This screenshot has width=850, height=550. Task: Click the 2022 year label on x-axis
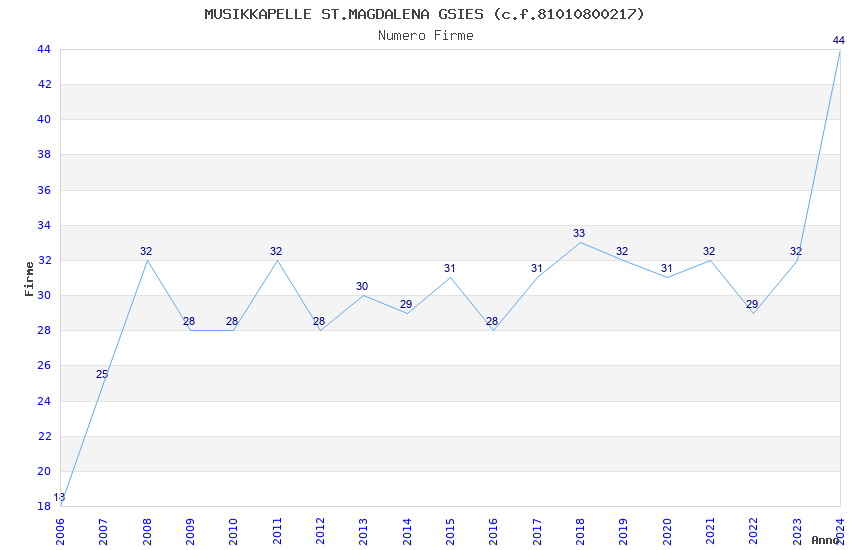coord(754,531)
